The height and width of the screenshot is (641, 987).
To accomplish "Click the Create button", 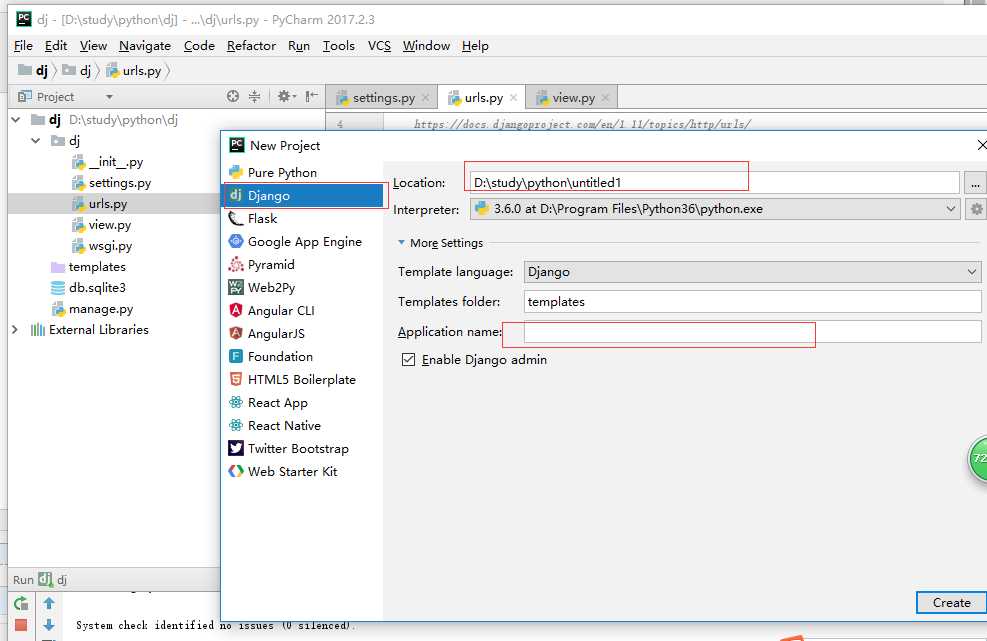I will tap(951, 603).
